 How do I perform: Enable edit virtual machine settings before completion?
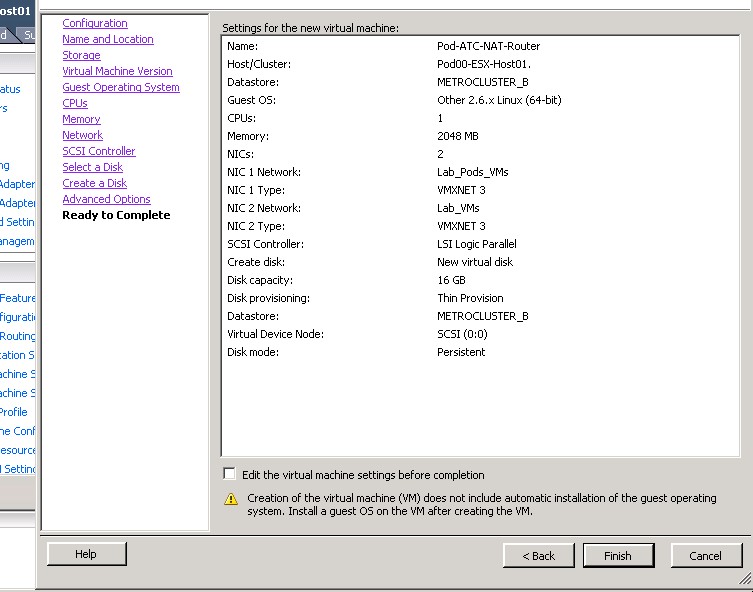click(x=230, y=474)
